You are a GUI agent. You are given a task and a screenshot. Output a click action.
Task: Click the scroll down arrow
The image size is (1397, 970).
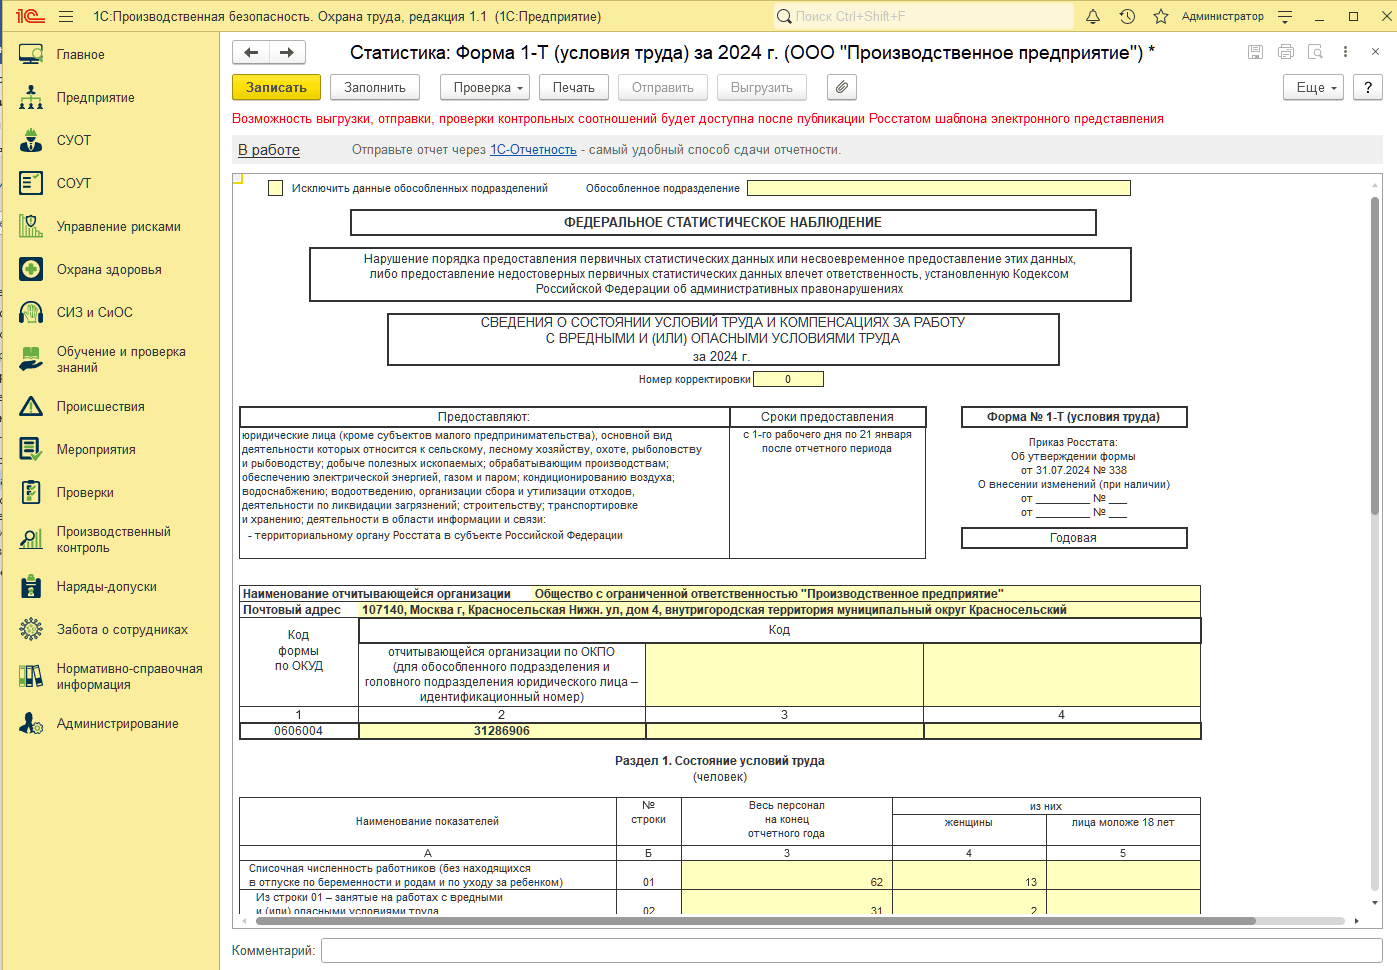click(x=1375, y=903)
